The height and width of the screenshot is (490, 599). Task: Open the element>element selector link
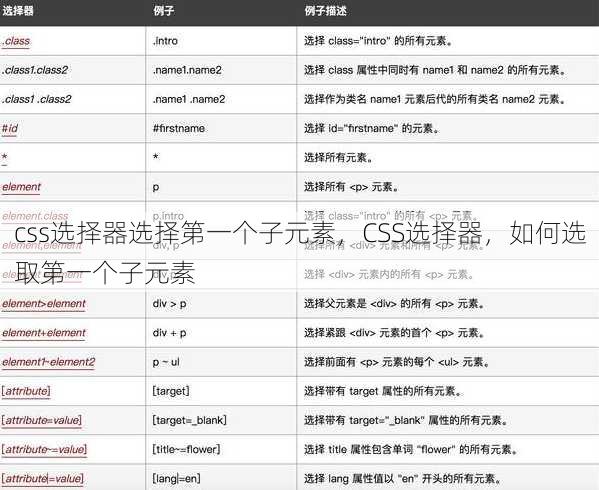44,304
